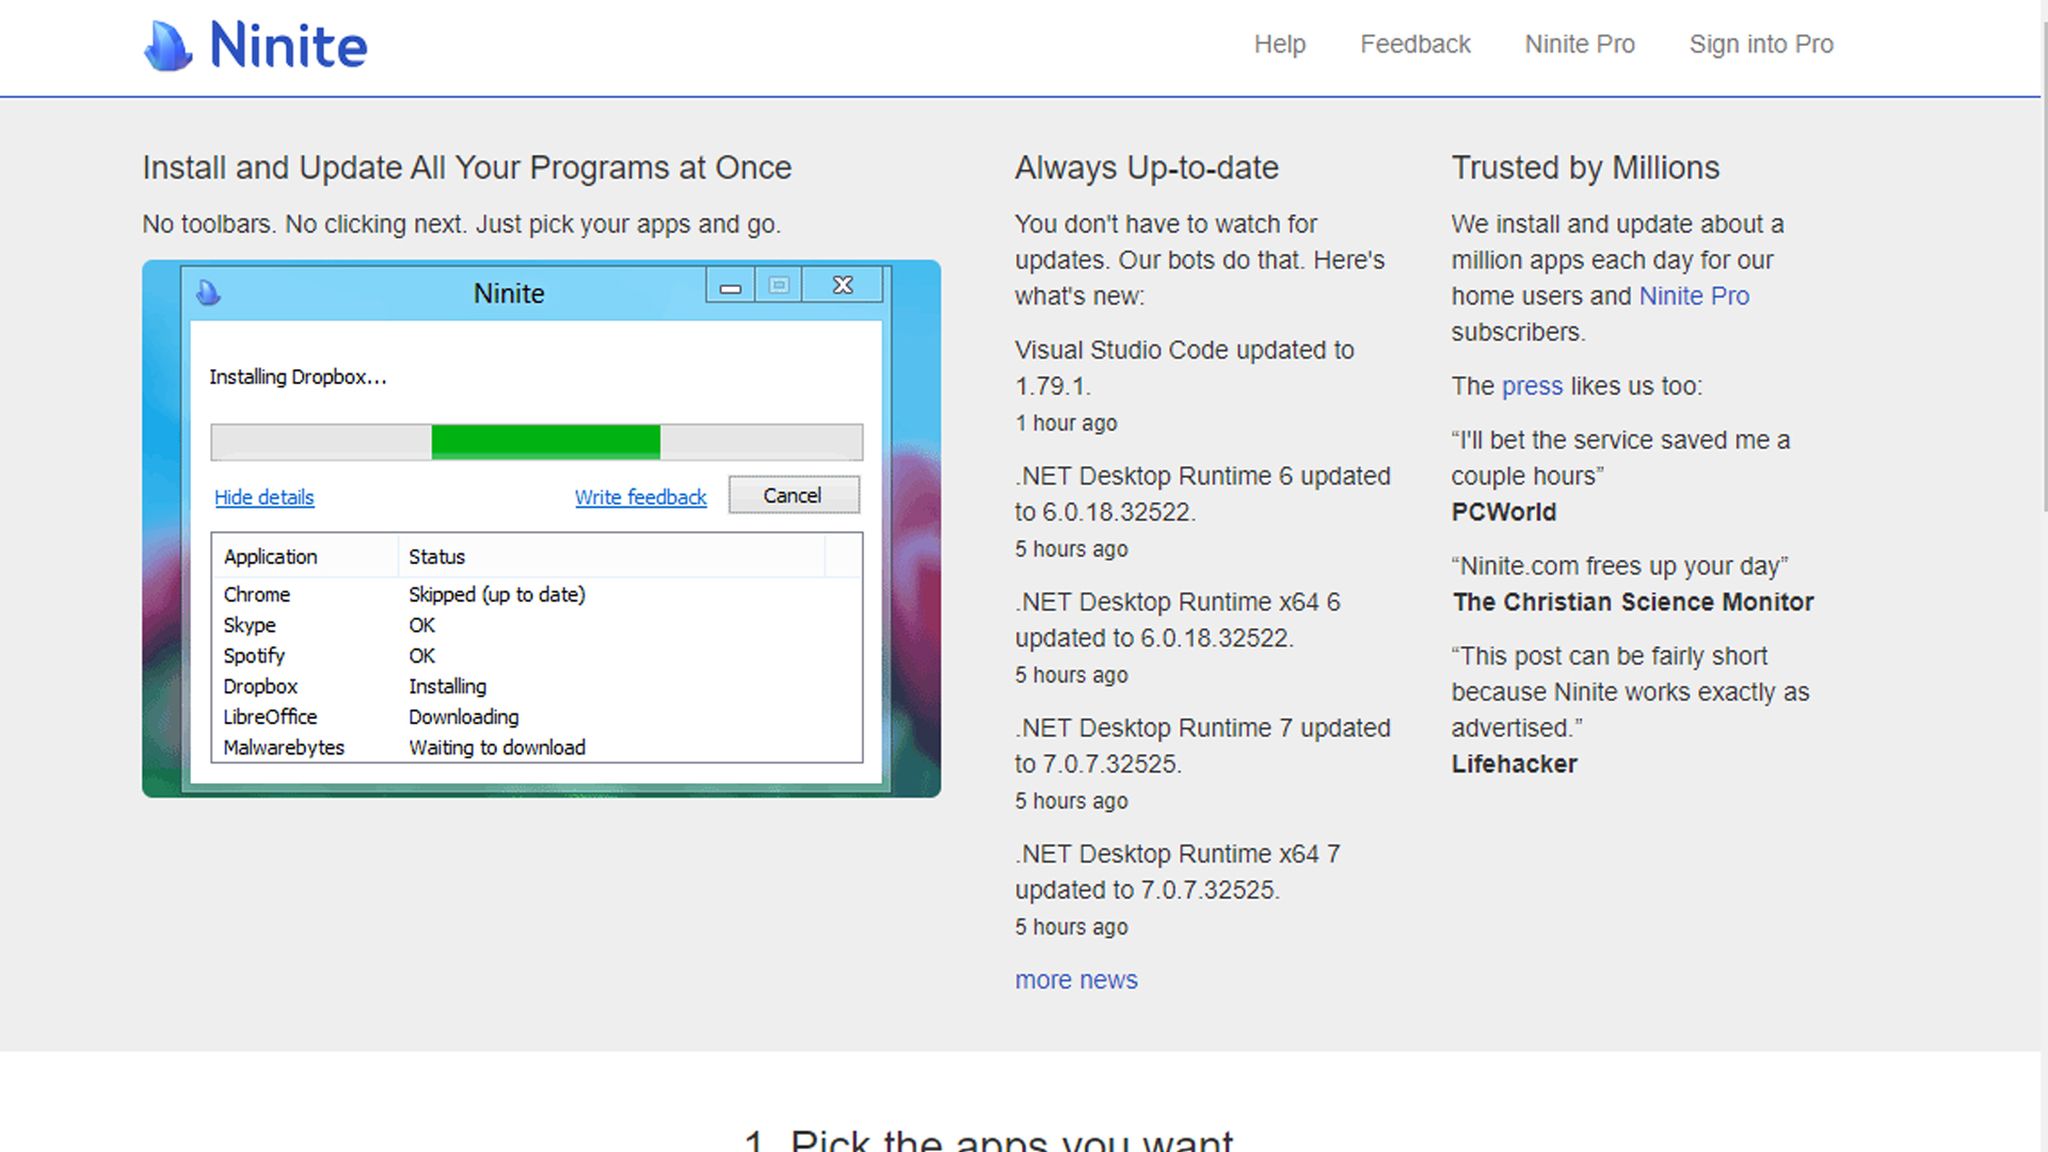
Task: Click the small Ninite icon in installer titlebar
Action: click(208, 293)
